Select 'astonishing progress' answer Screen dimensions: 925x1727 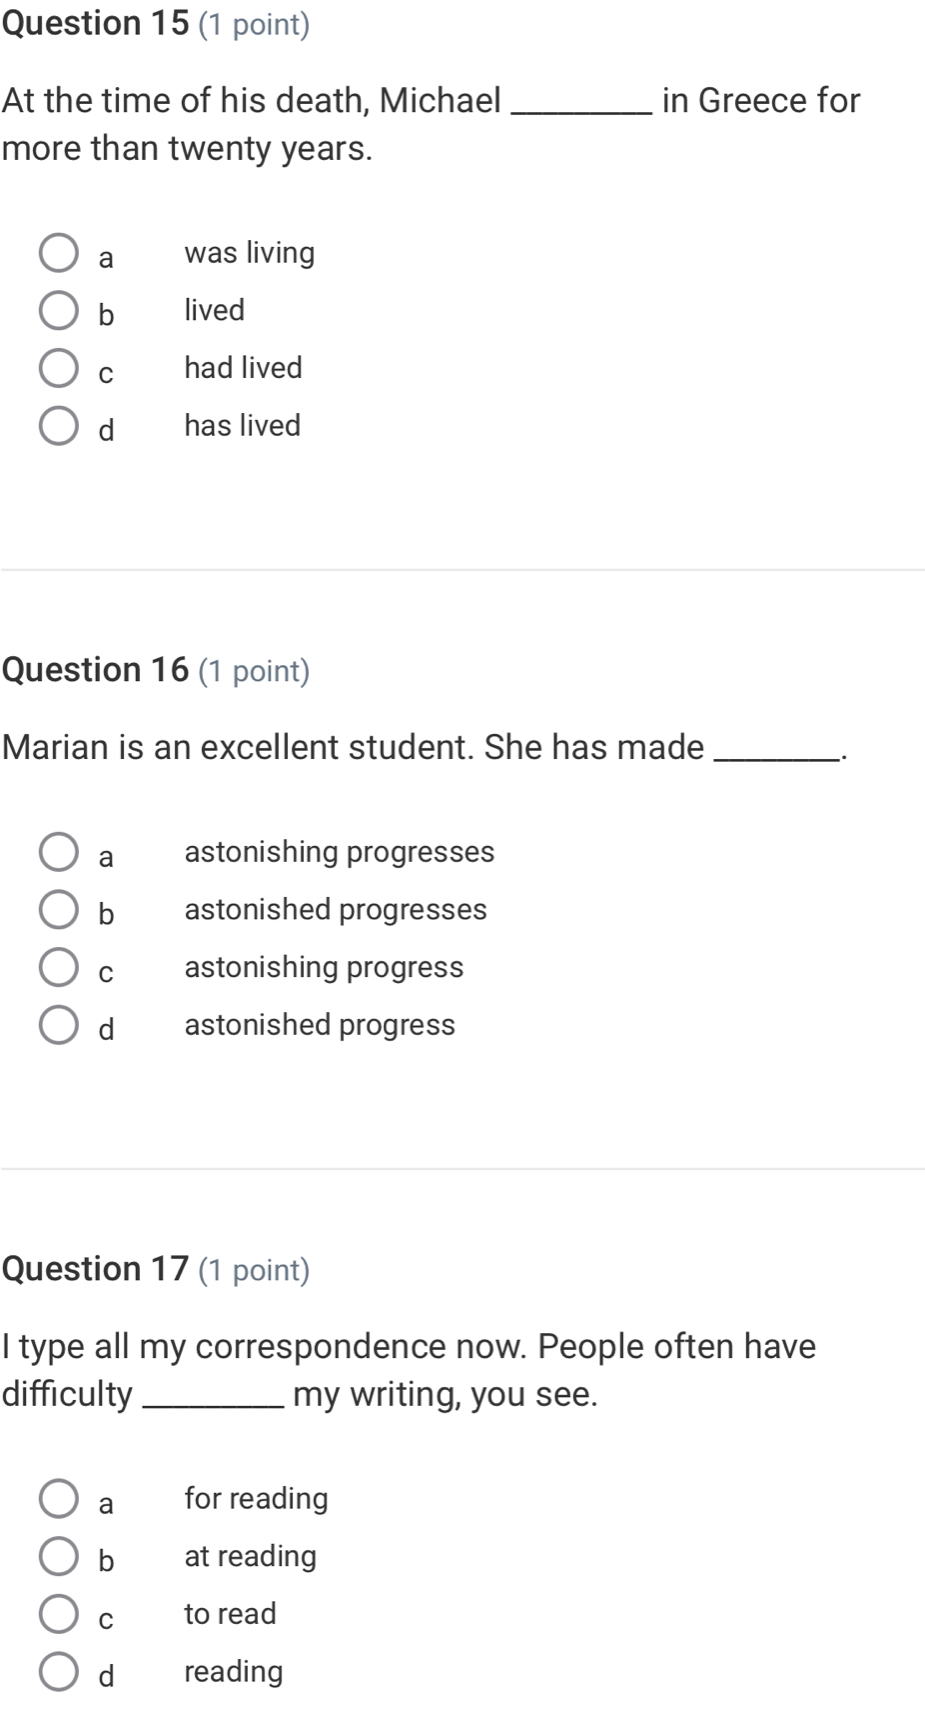59,968
